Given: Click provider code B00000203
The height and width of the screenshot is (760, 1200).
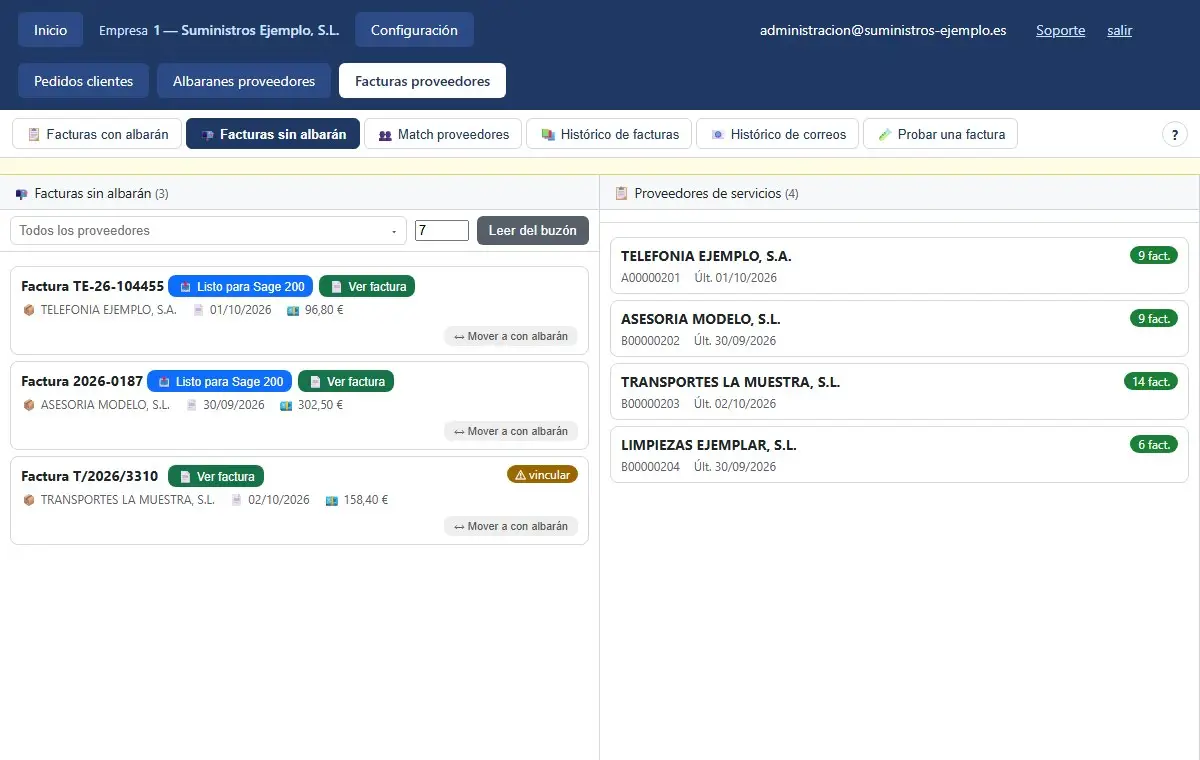Looking at the screenshot, I should tap(650, 404).
